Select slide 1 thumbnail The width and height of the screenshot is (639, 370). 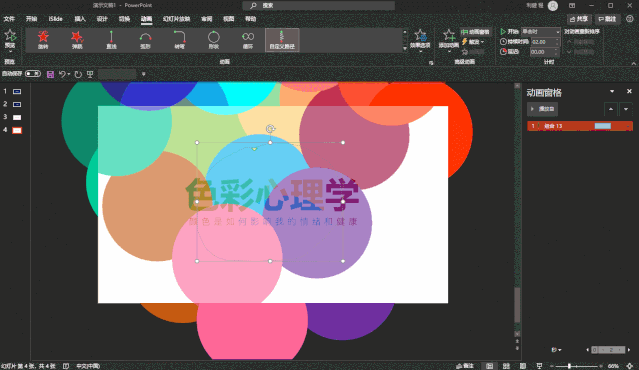[17, 91]
